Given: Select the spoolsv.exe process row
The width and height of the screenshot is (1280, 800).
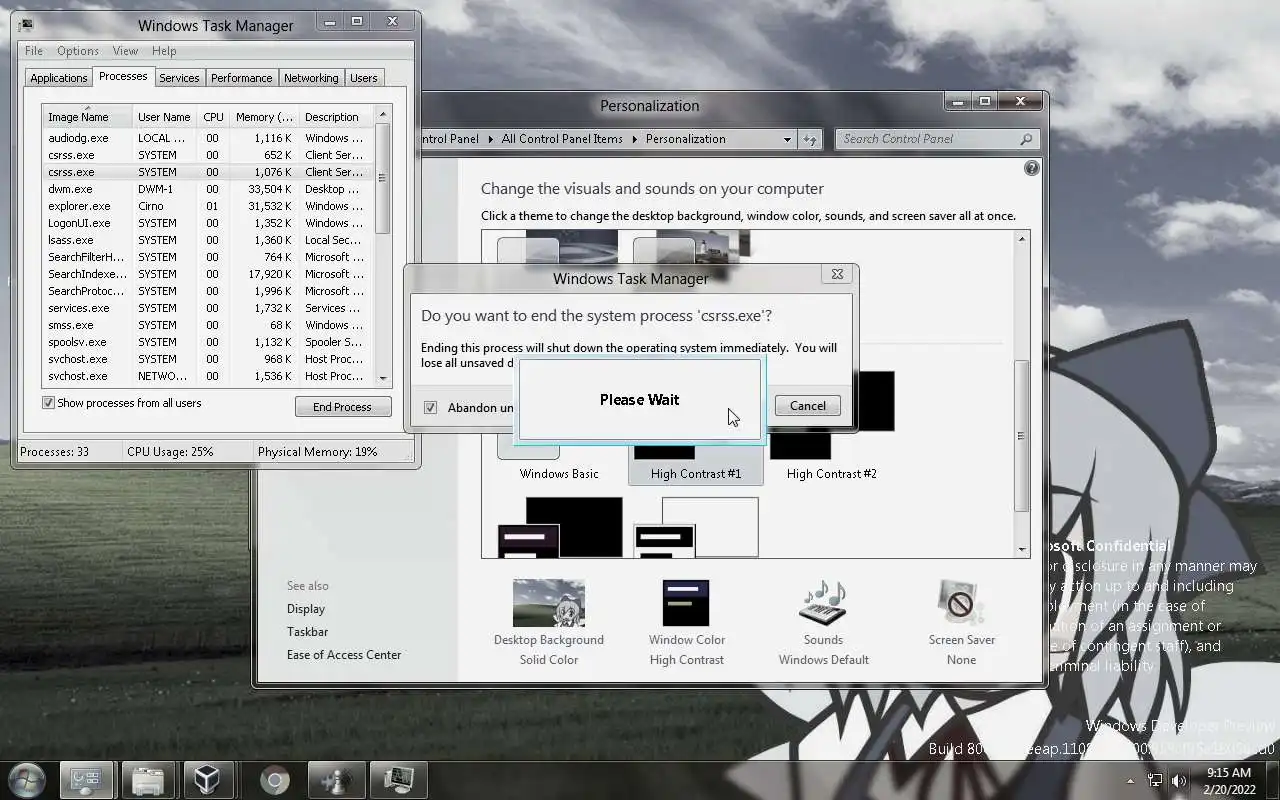Looking at the screenshot, I should 208,342.
